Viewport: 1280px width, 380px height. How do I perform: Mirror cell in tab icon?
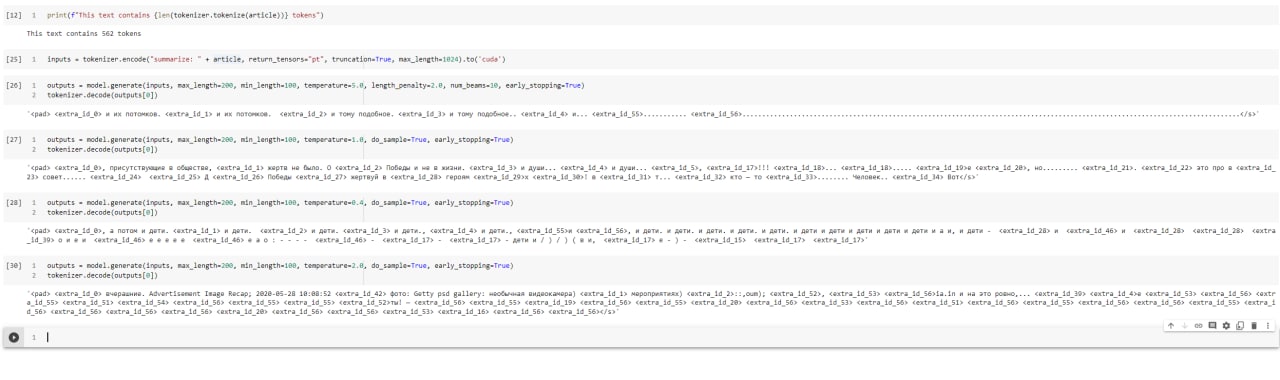[x=1240, y=325]
